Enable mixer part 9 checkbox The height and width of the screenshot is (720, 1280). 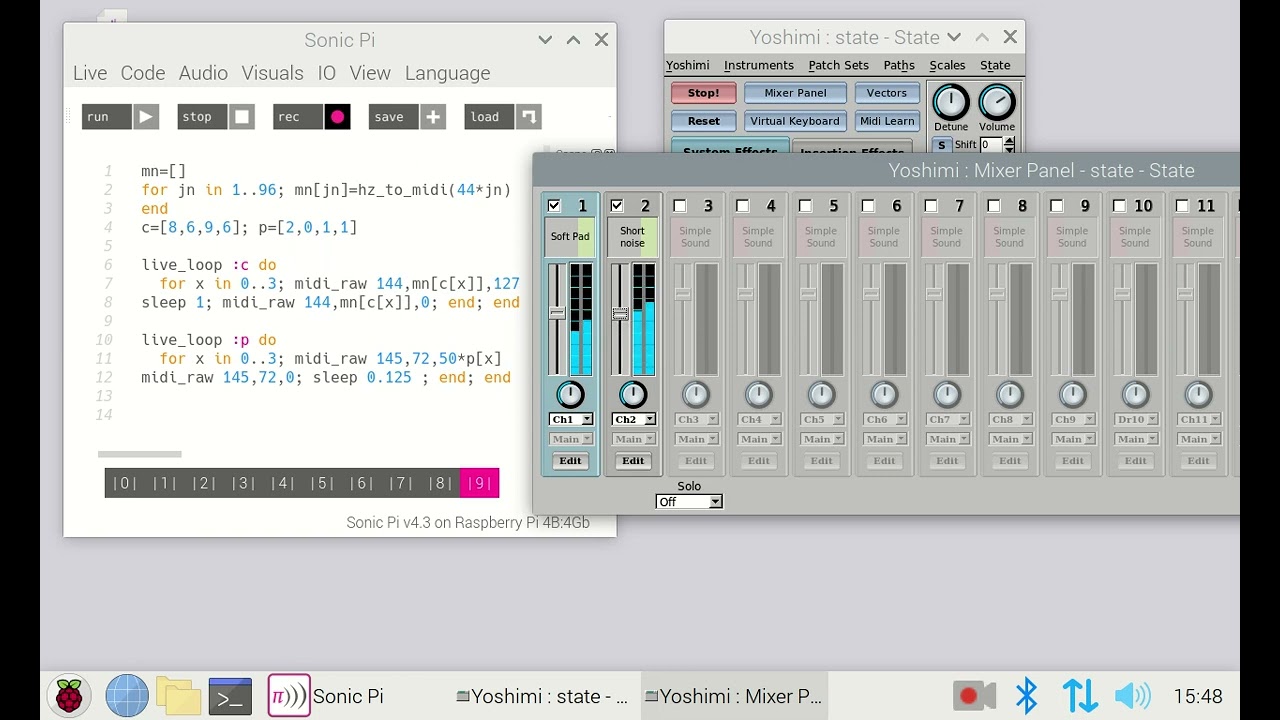(1057, 206)
